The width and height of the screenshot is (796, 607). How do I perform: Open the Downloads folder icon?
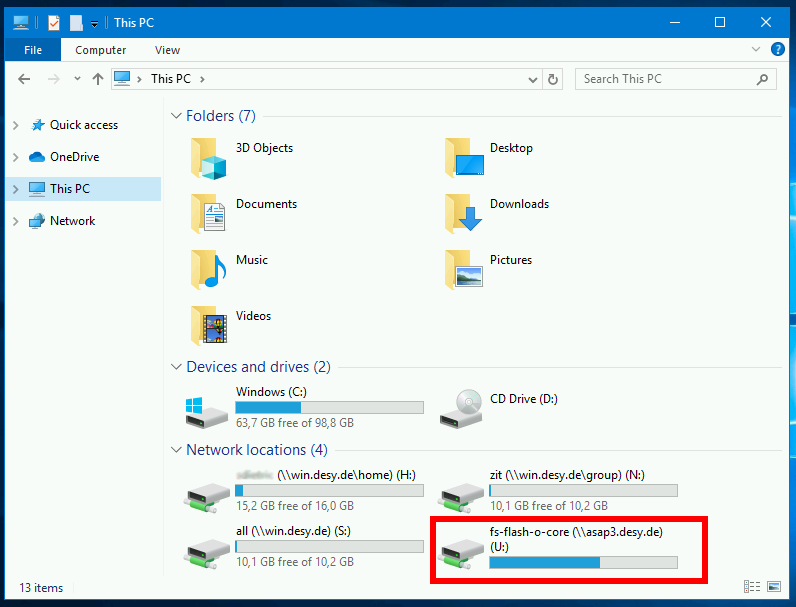(x=463, y=214)
